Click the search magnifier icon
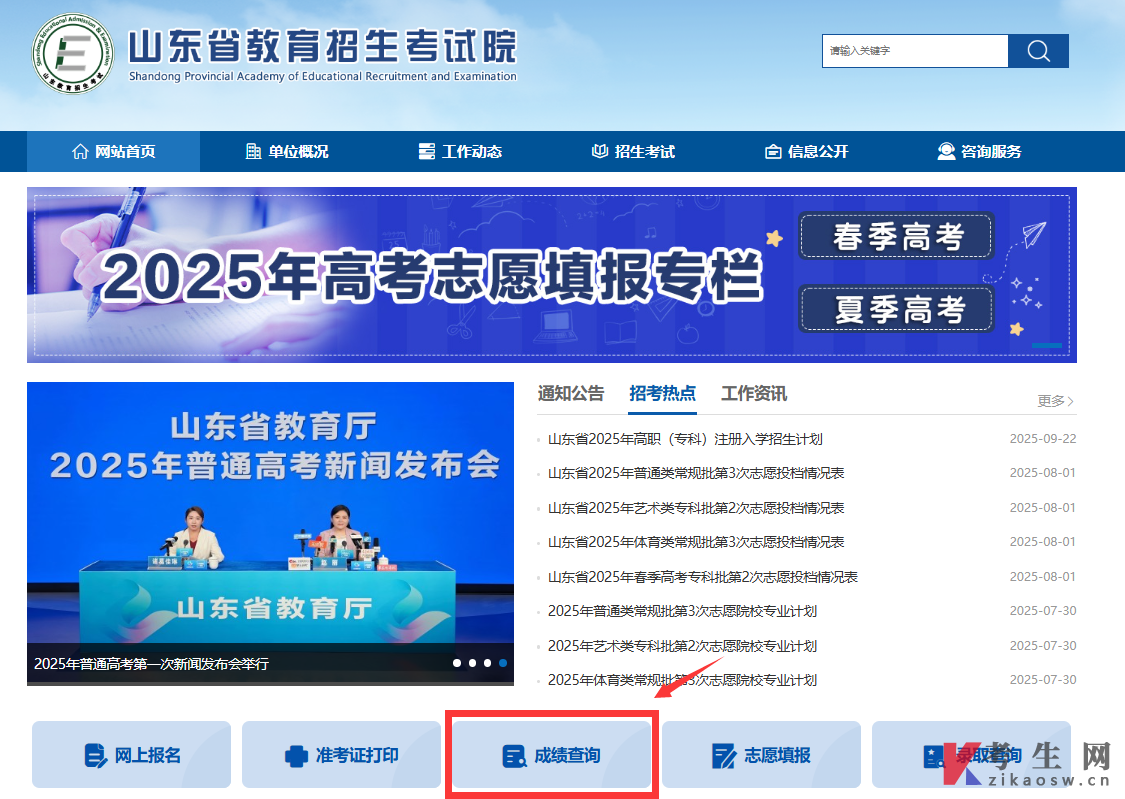 tap(1038, 50)
